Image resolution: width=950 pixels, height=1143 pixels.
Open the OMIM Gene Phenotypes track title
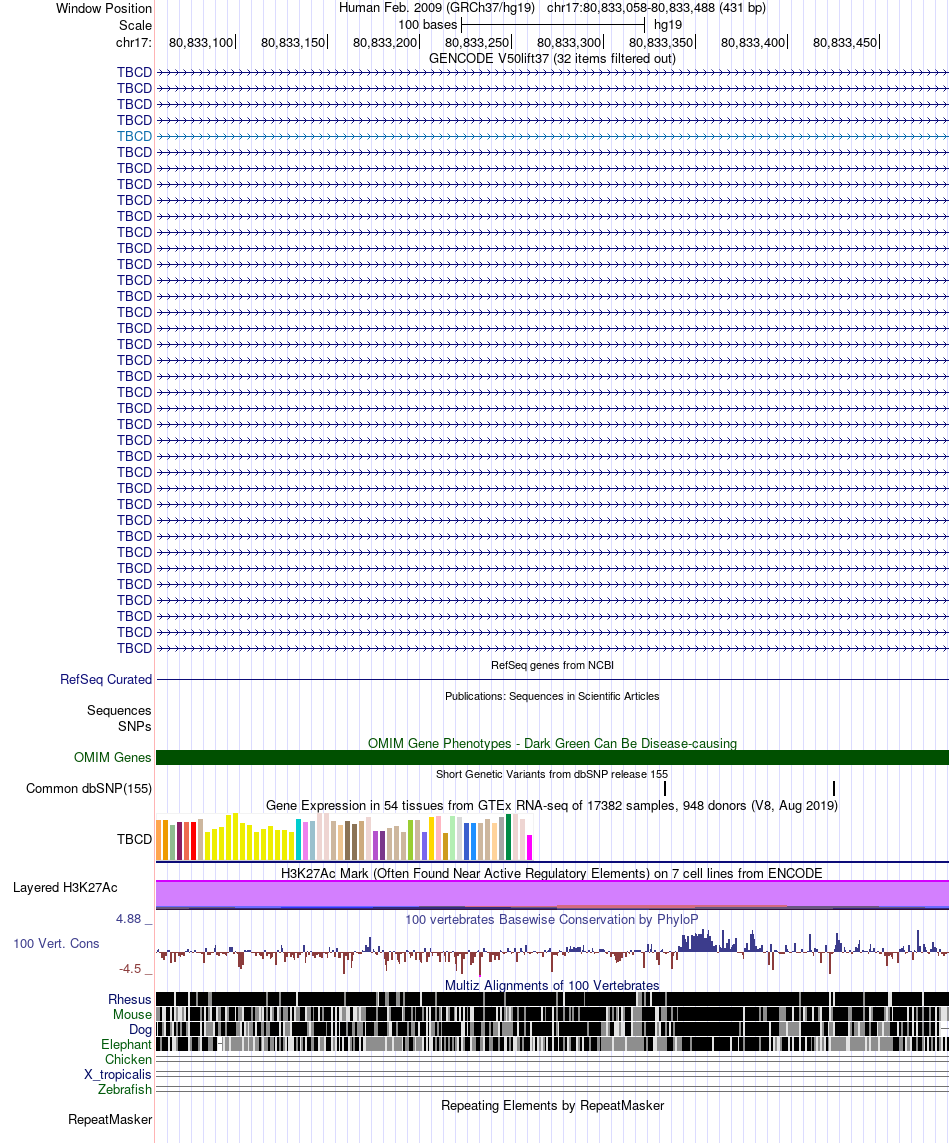pyautogui.click(x=552, y=743)
